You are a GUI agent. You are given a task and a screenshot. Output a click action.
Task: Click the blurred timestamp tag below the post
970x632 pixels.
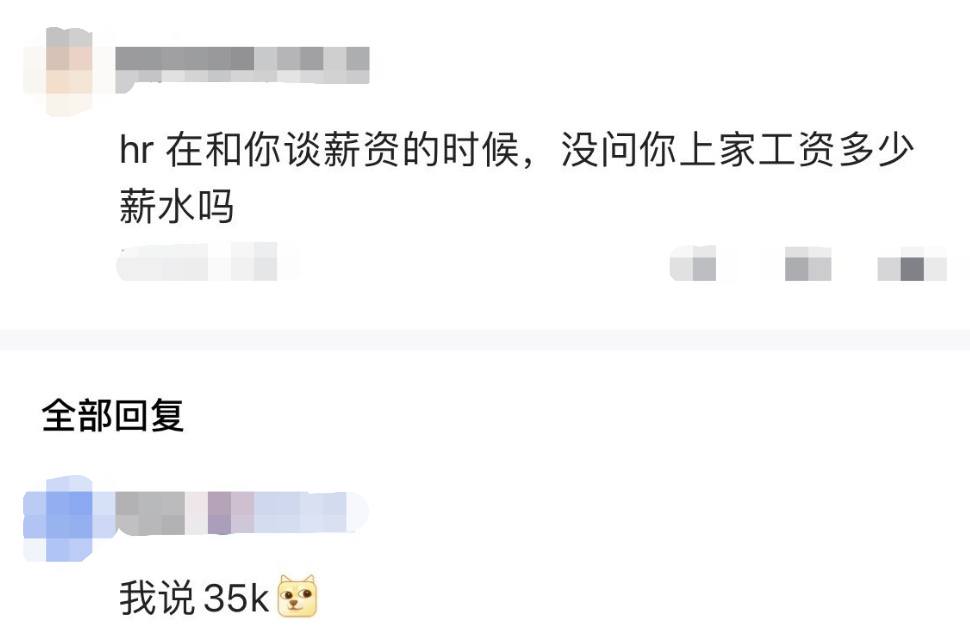point(208,262)
